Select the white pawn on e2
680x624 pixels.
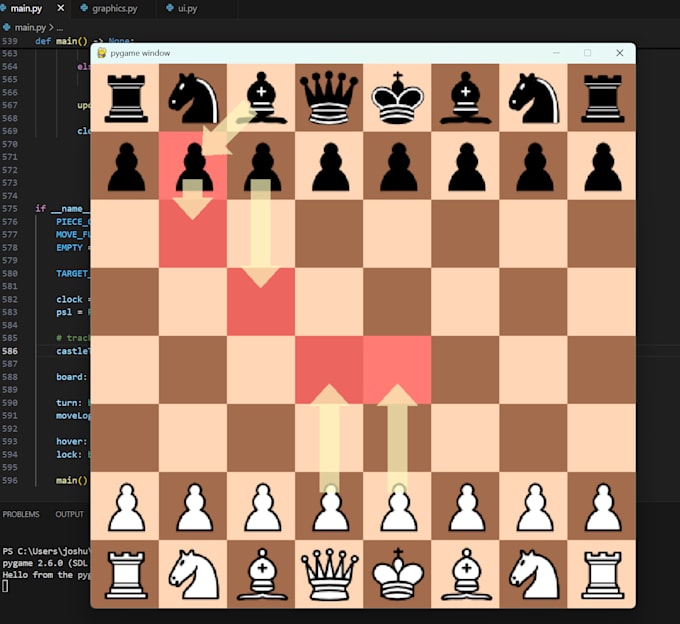398,507
